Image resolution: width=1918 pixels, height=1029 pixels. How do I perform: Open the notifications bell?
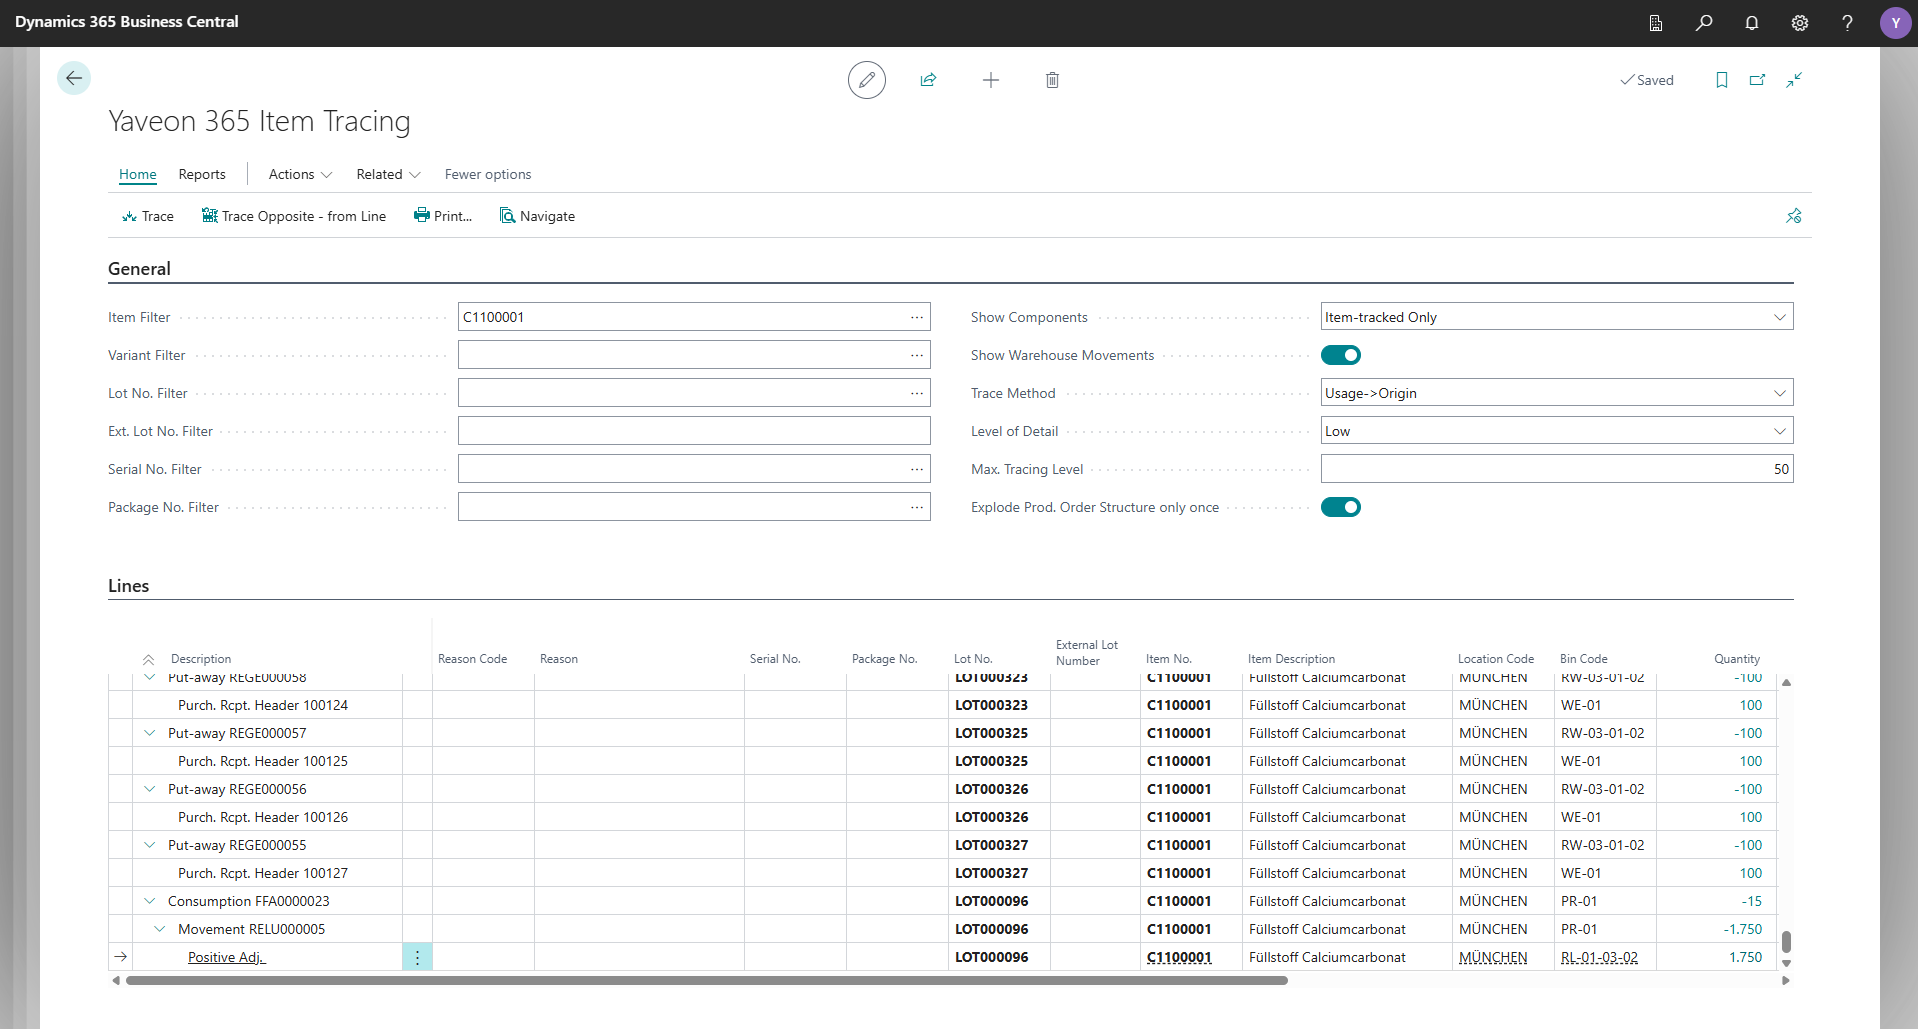tap(1752, 22)
